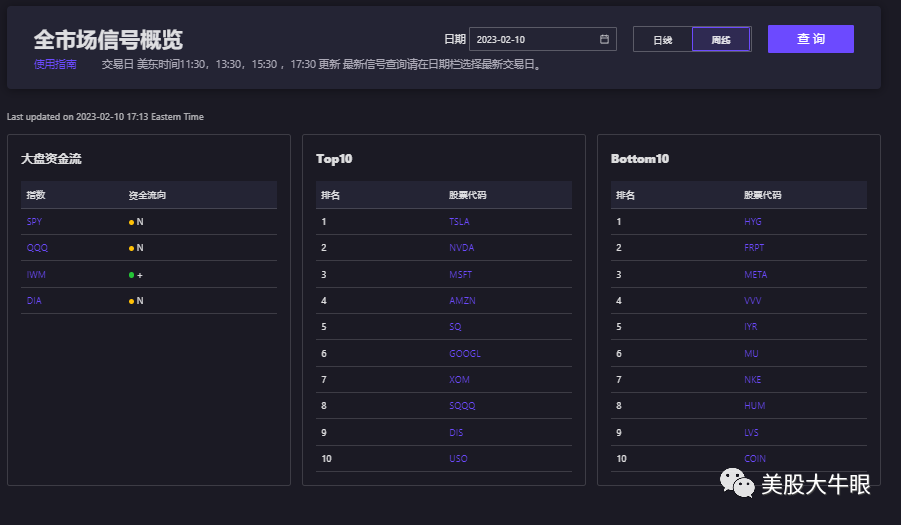The width and height of the screenshot is (901, 525).
Task: Click the 查询 query button
Action: (810, 39)
